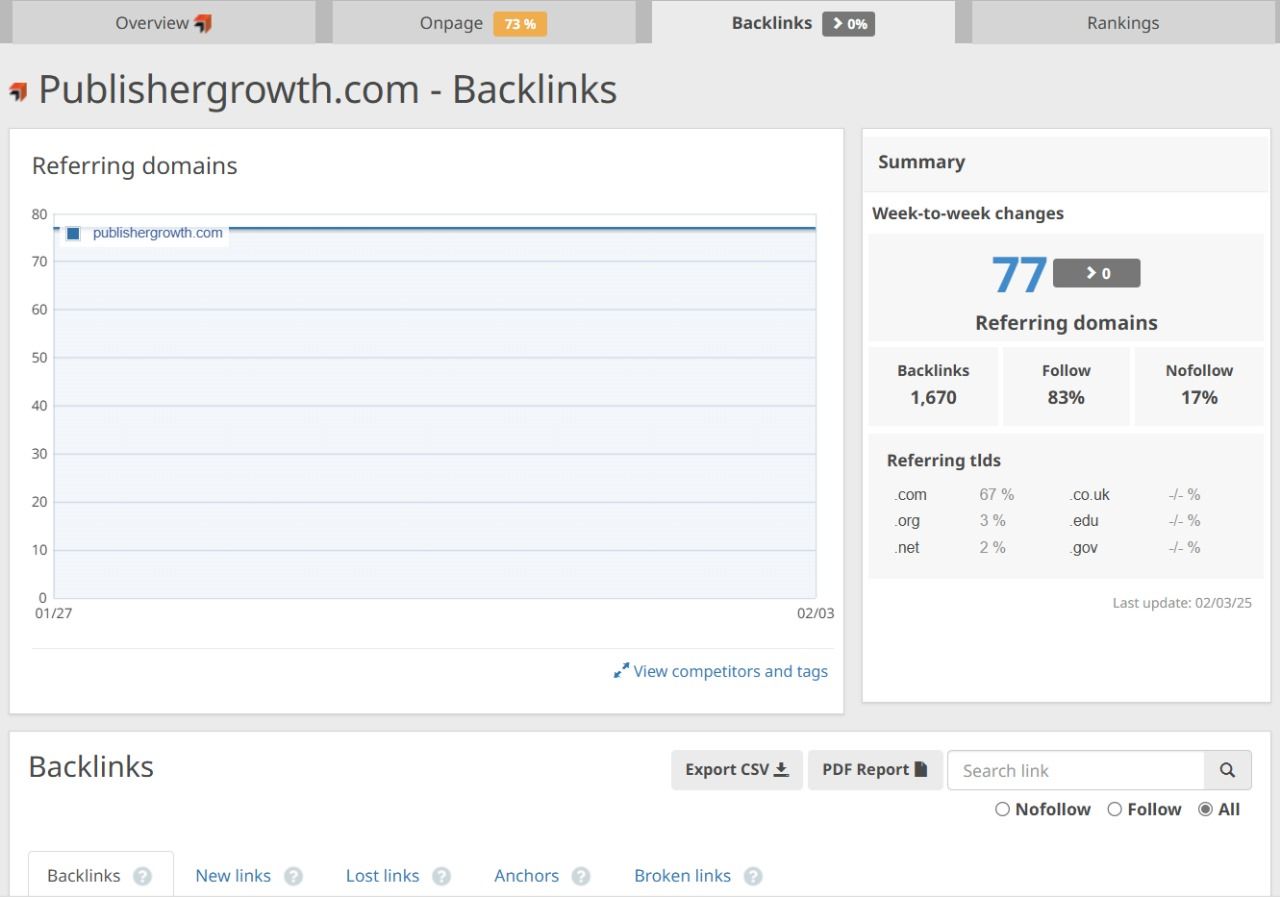The image size is (1280, 897).
Task: Click help icon next to New links
Action: pos(293,876)
